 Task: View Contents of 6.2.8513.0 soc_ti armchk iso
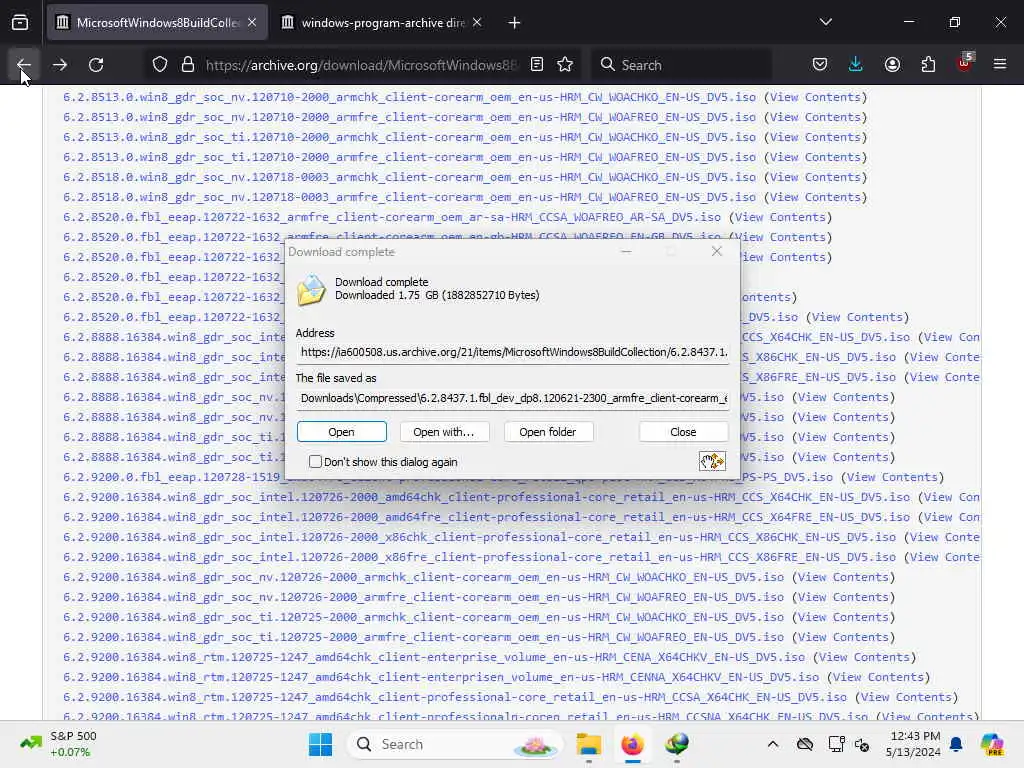tap(816, 137)
